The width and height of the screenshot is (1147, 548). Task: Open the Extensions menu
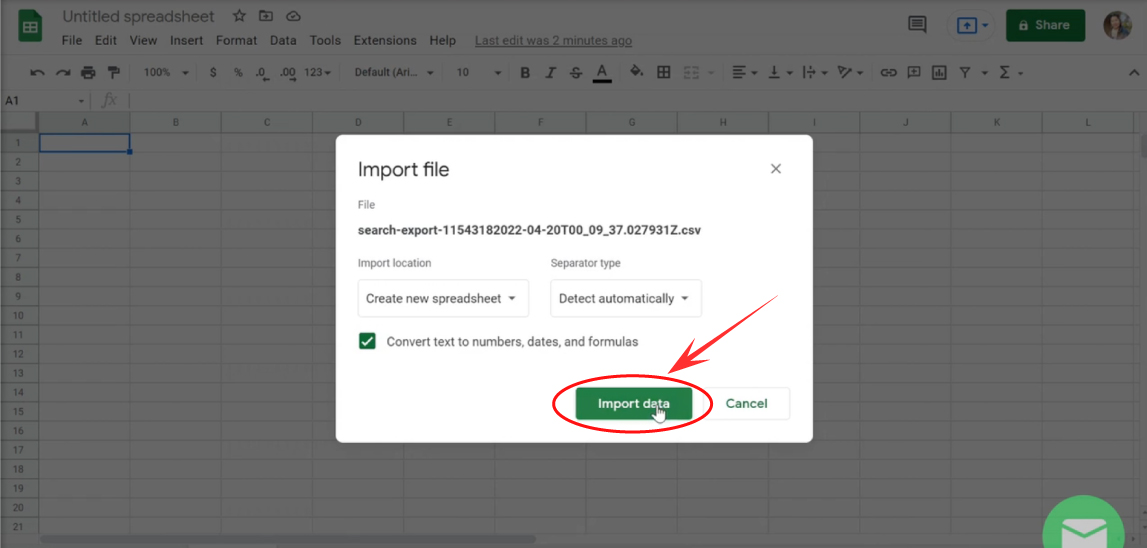(x=385, y=40)
